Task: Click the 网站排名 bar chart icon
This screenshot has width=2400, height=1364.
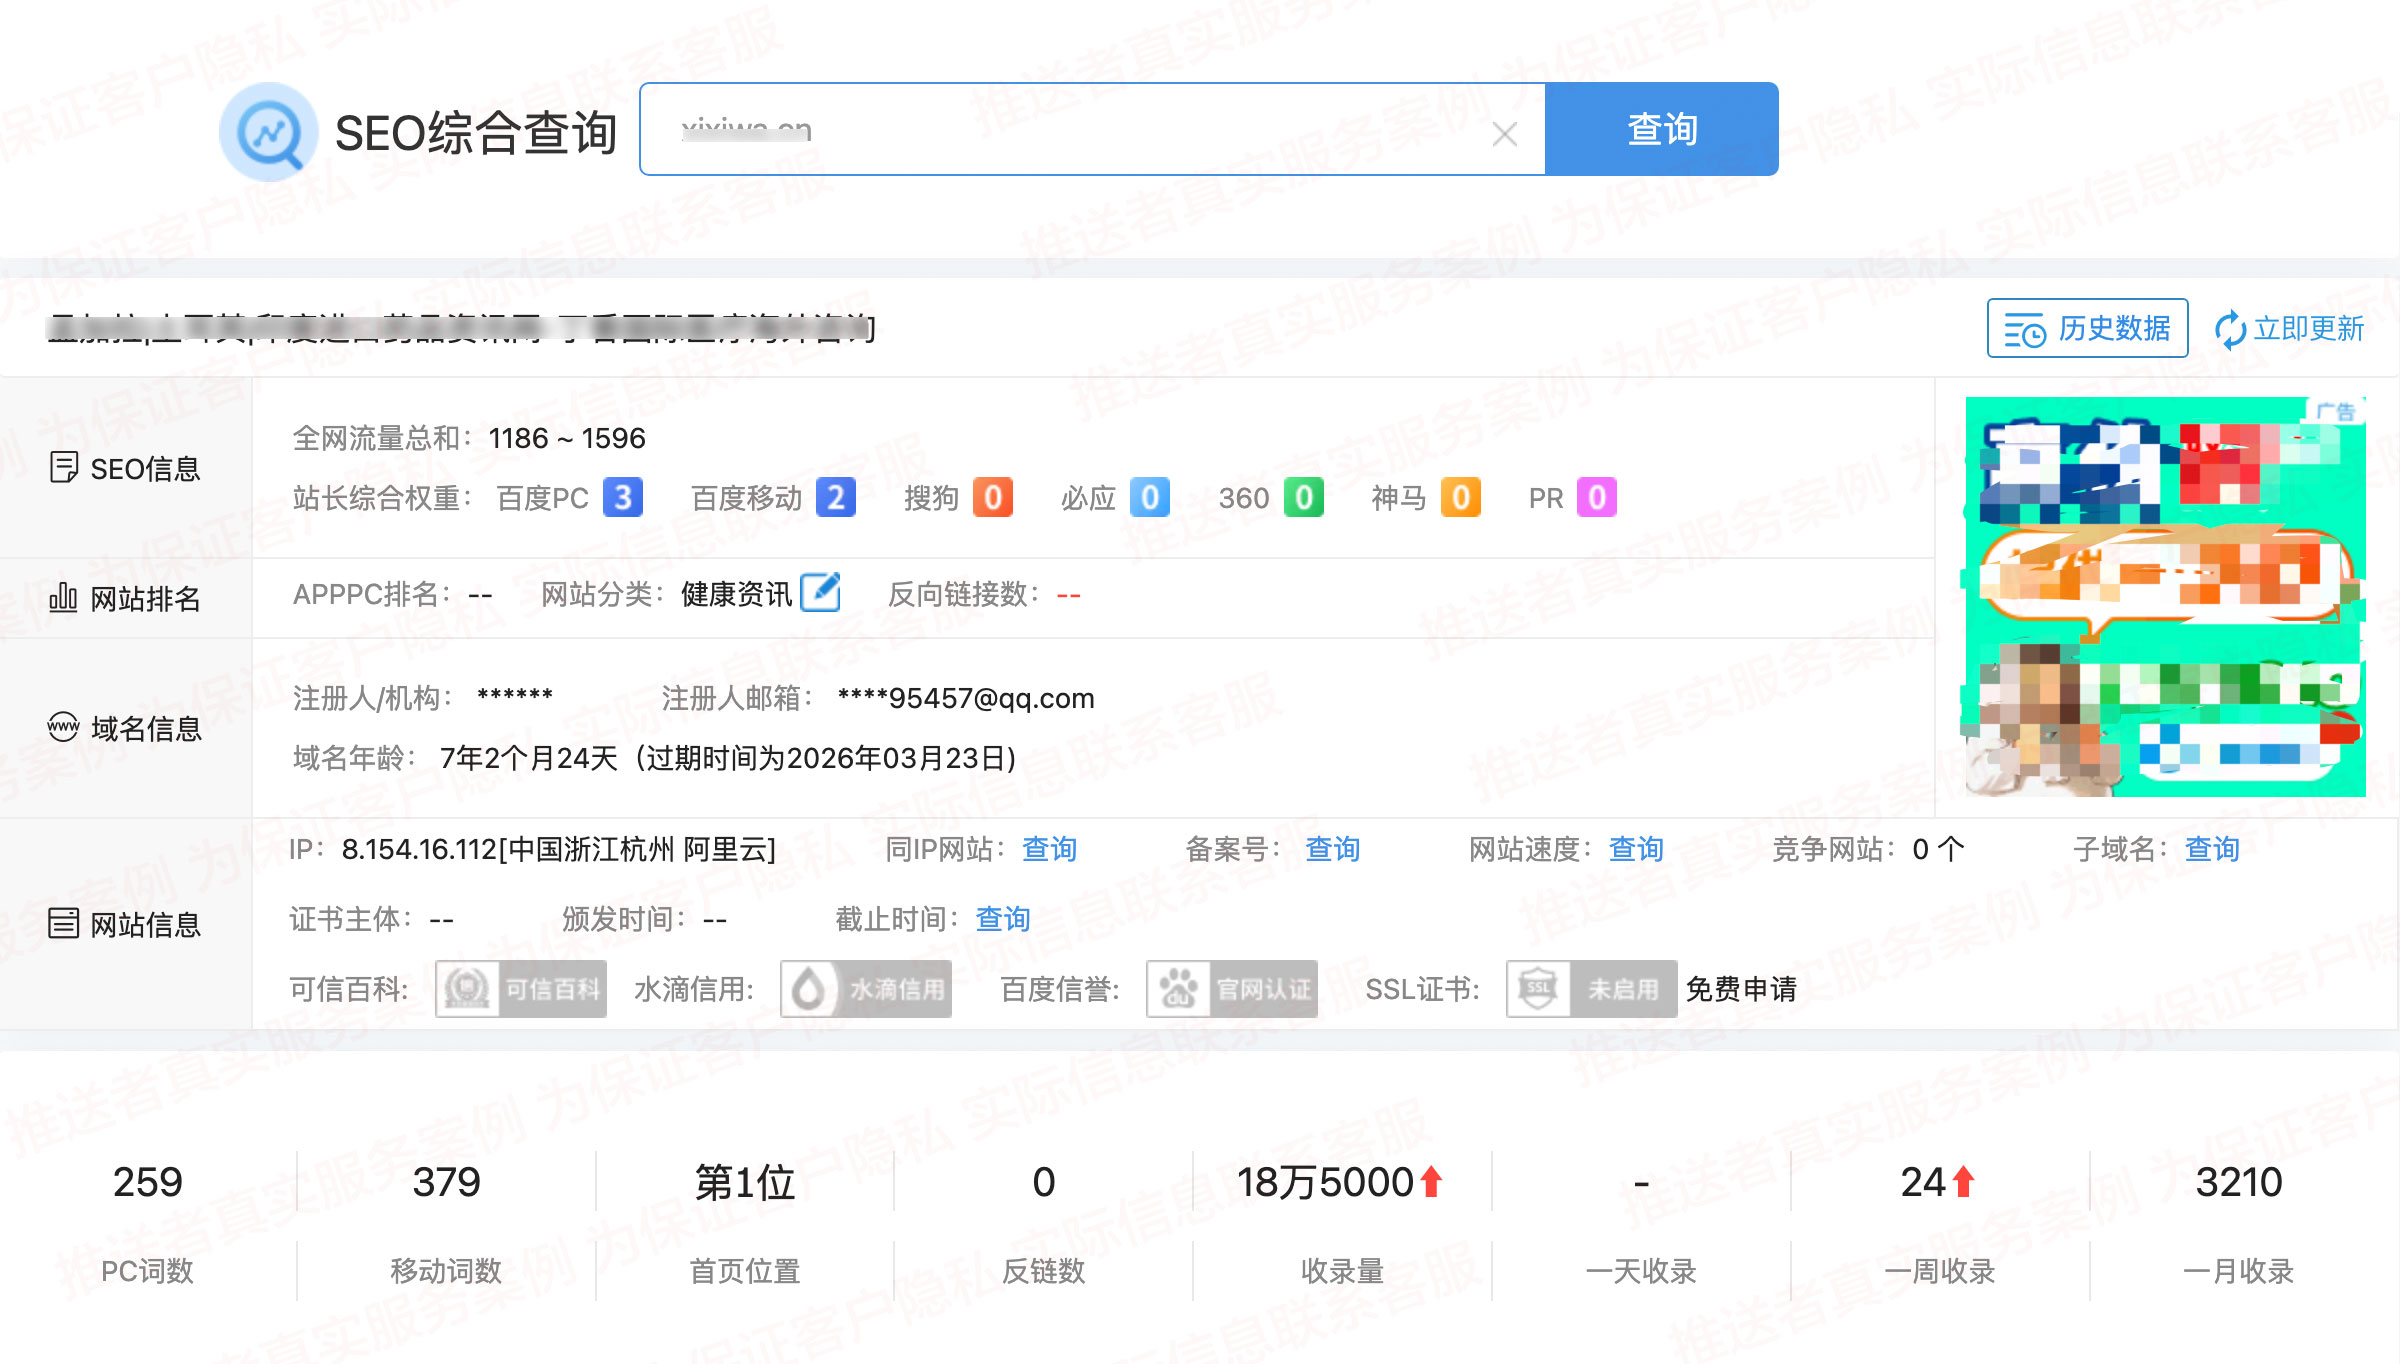Action: point(63,597)
